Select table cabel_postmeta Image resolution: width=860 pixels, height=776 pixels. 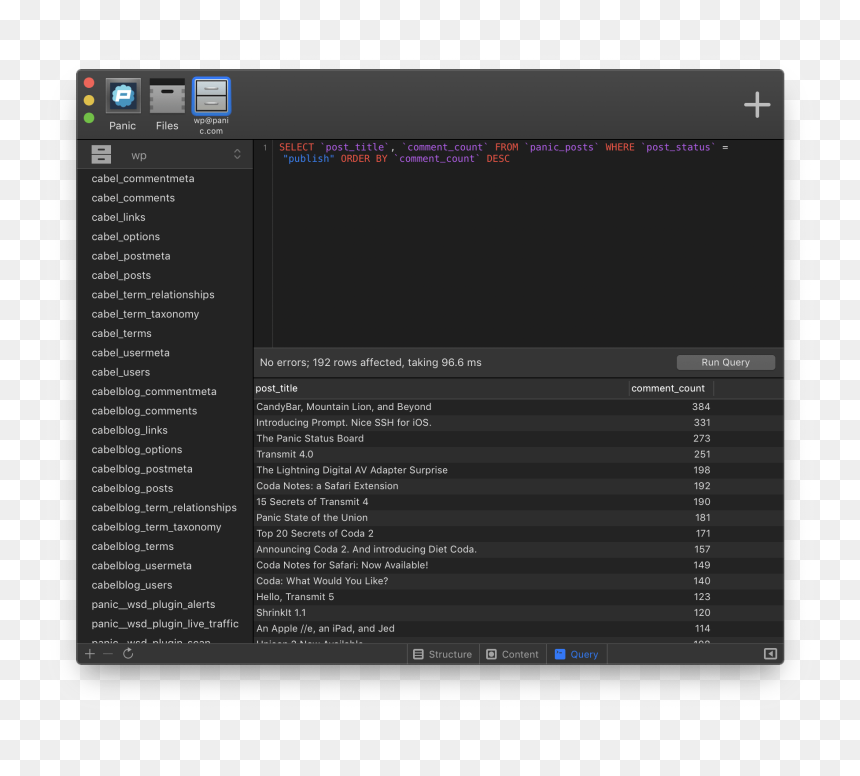[x=165, y=256]
